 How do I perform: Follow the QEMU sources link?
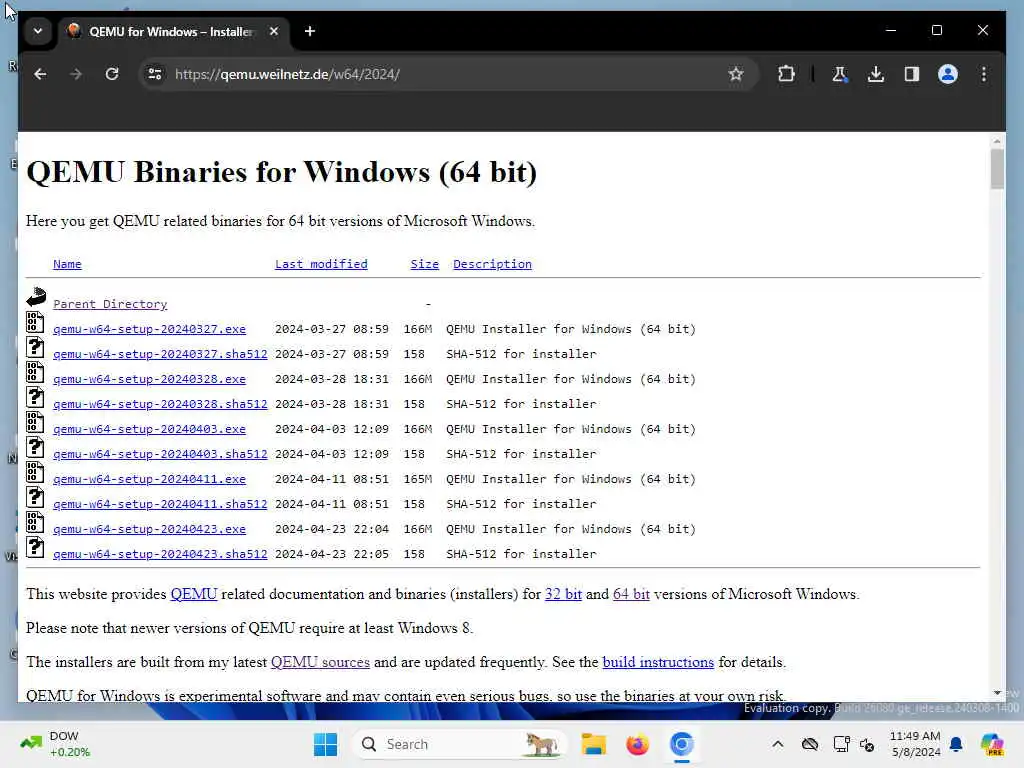point(320,662)
